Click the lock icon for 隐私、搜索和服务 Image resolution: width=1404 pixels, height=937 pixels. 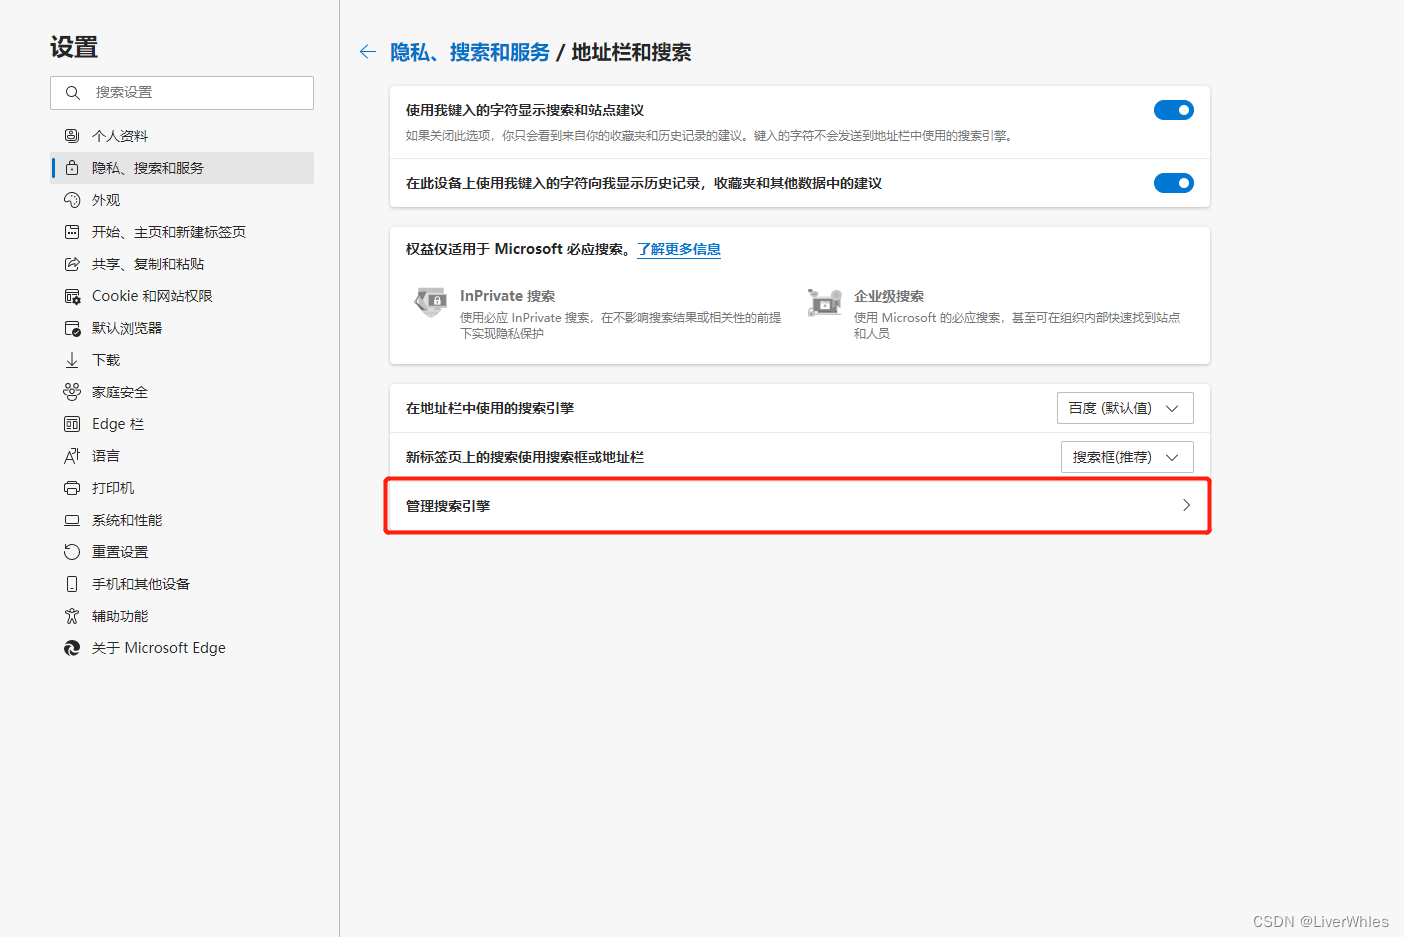72,168
